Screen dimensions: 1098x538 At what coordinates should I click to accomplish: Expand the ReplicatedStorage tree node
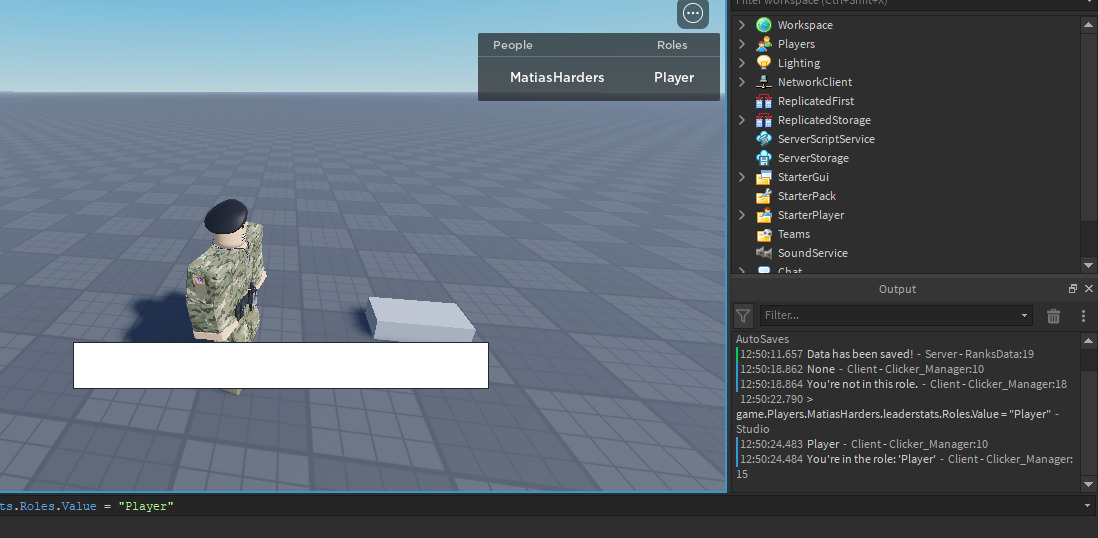click(x=742, y=120)
